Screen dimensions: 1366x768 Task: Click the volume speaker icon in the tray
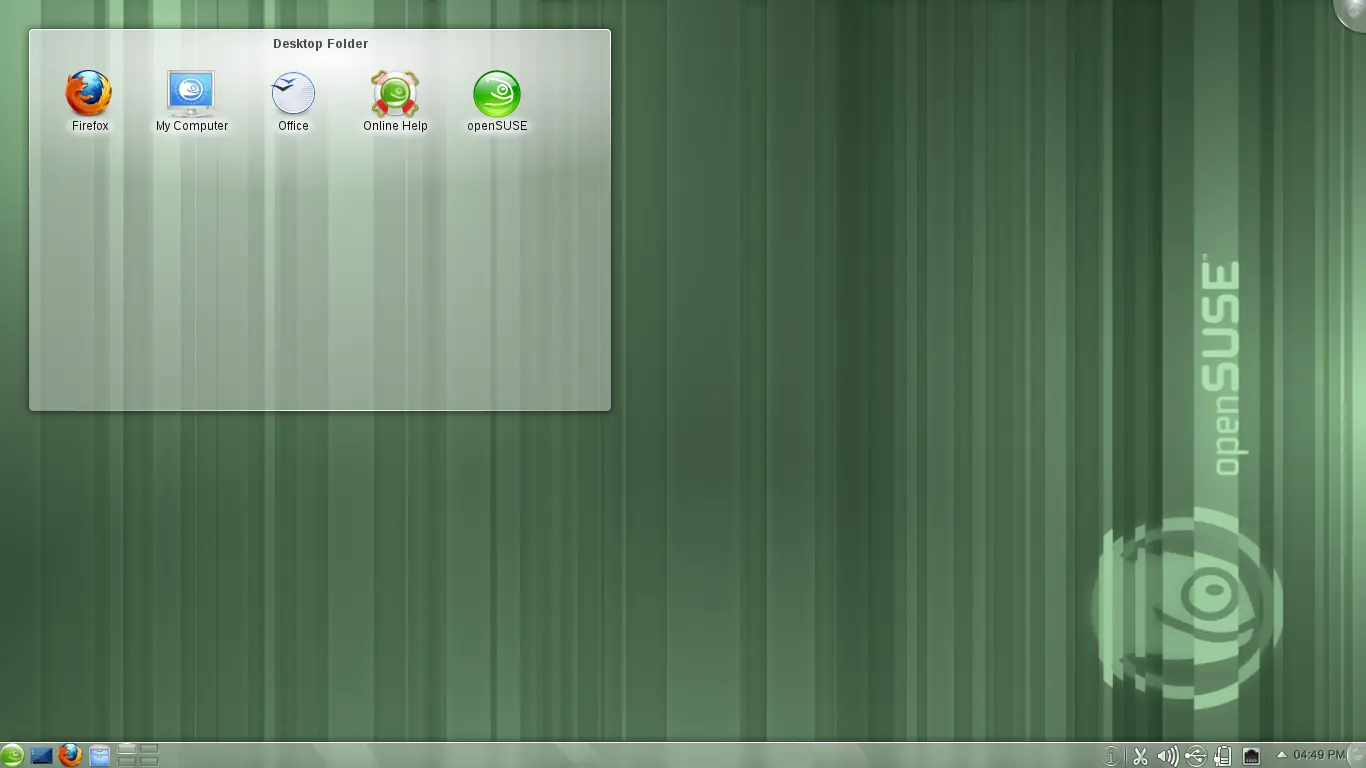1167,756
